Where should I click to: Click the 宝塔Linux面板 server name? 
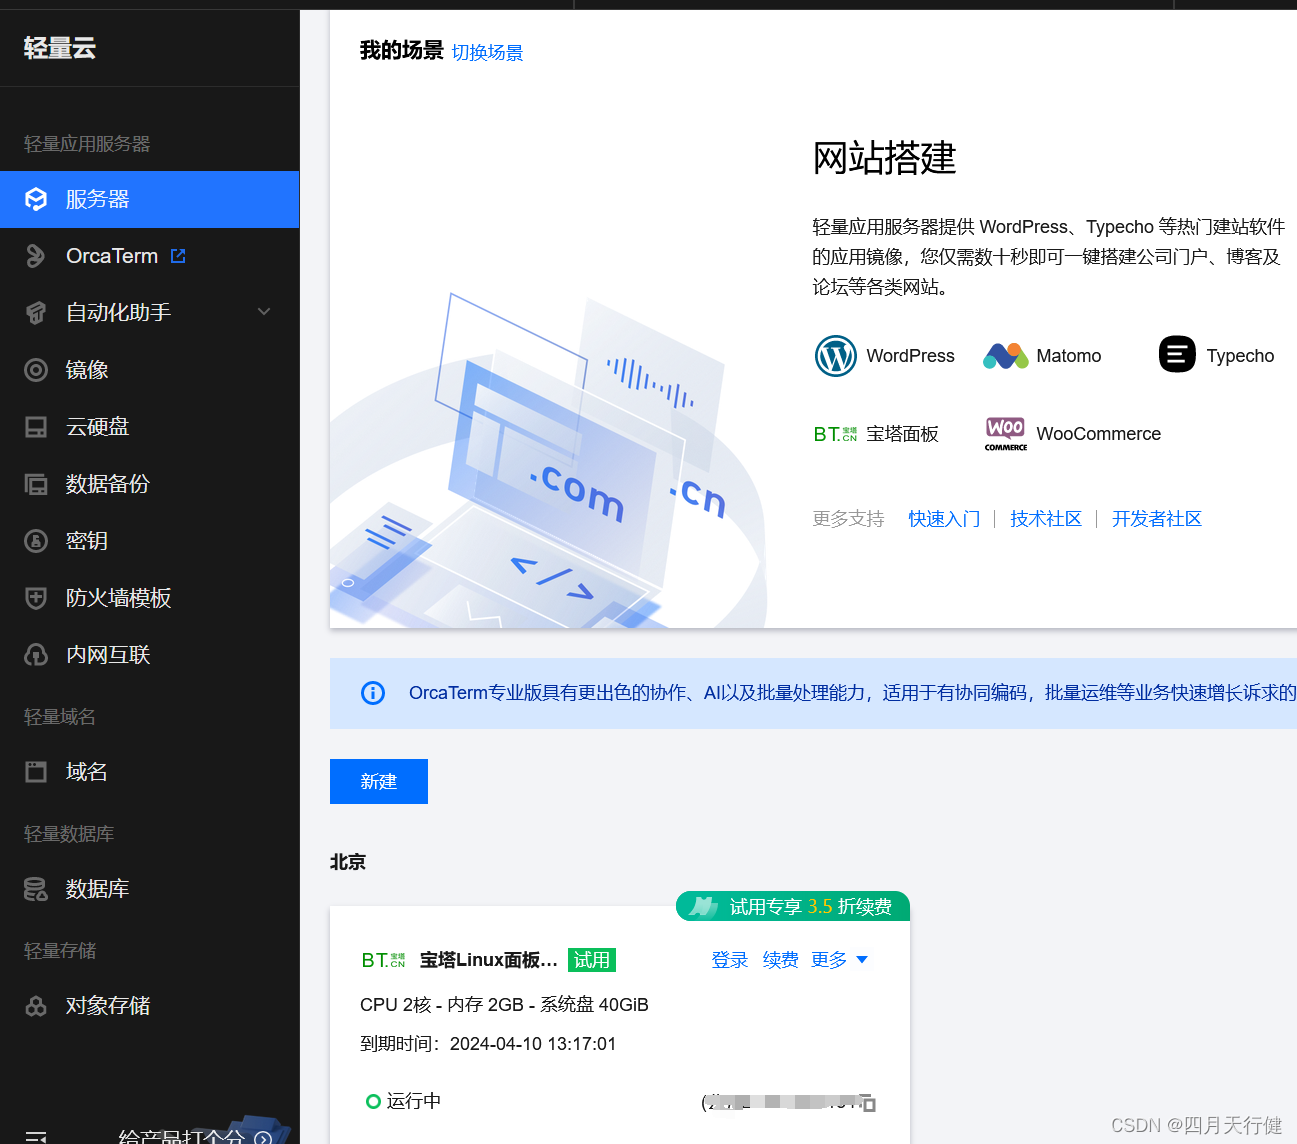click(x=489, y=960)
